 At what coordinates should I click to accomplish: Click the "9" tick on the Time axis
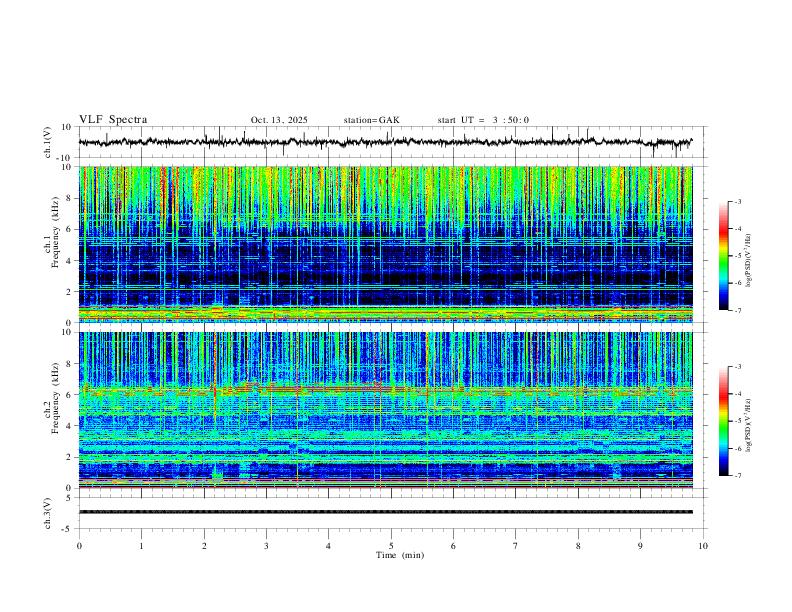pos(640,546)
